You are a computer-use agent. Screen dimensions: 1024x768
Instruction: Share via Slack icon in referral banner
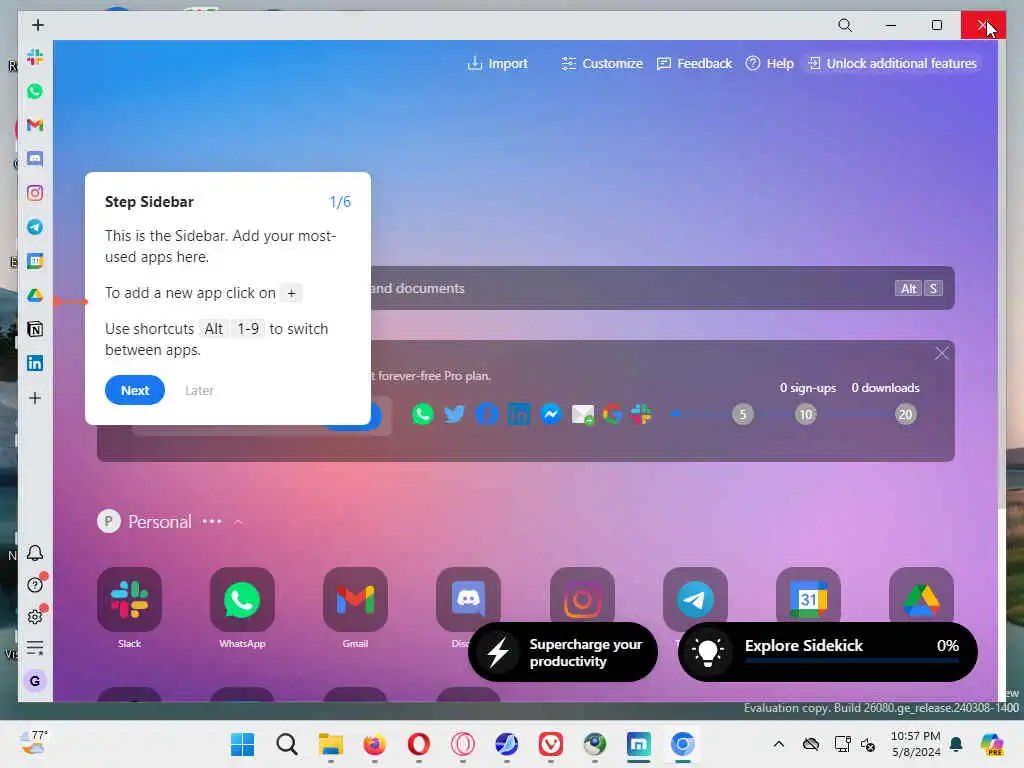(x=641, y=414)
